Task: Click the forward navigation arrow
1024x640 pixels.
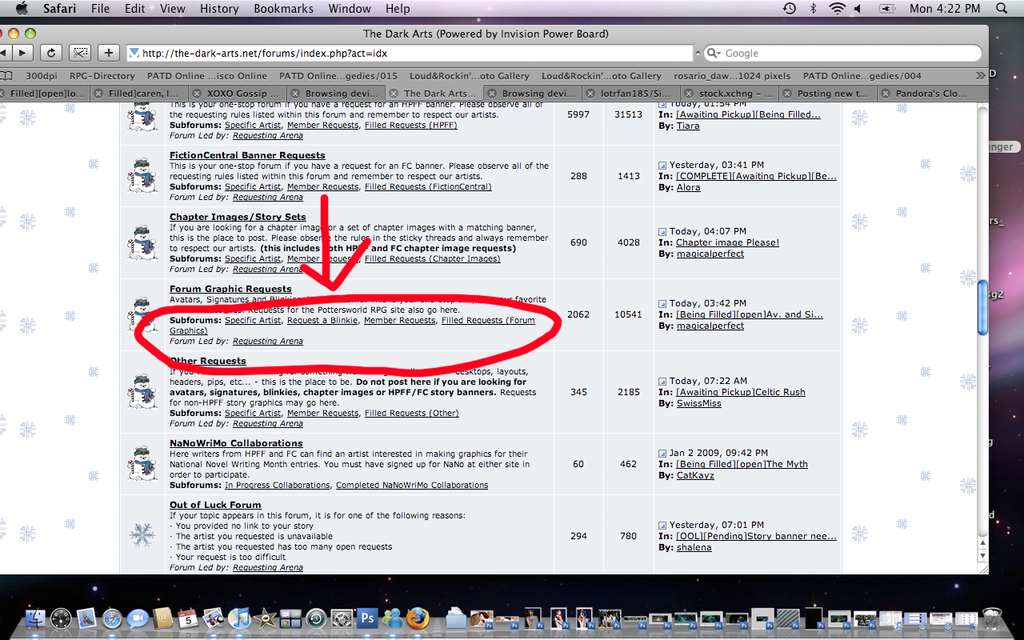Action: [22, 53]
